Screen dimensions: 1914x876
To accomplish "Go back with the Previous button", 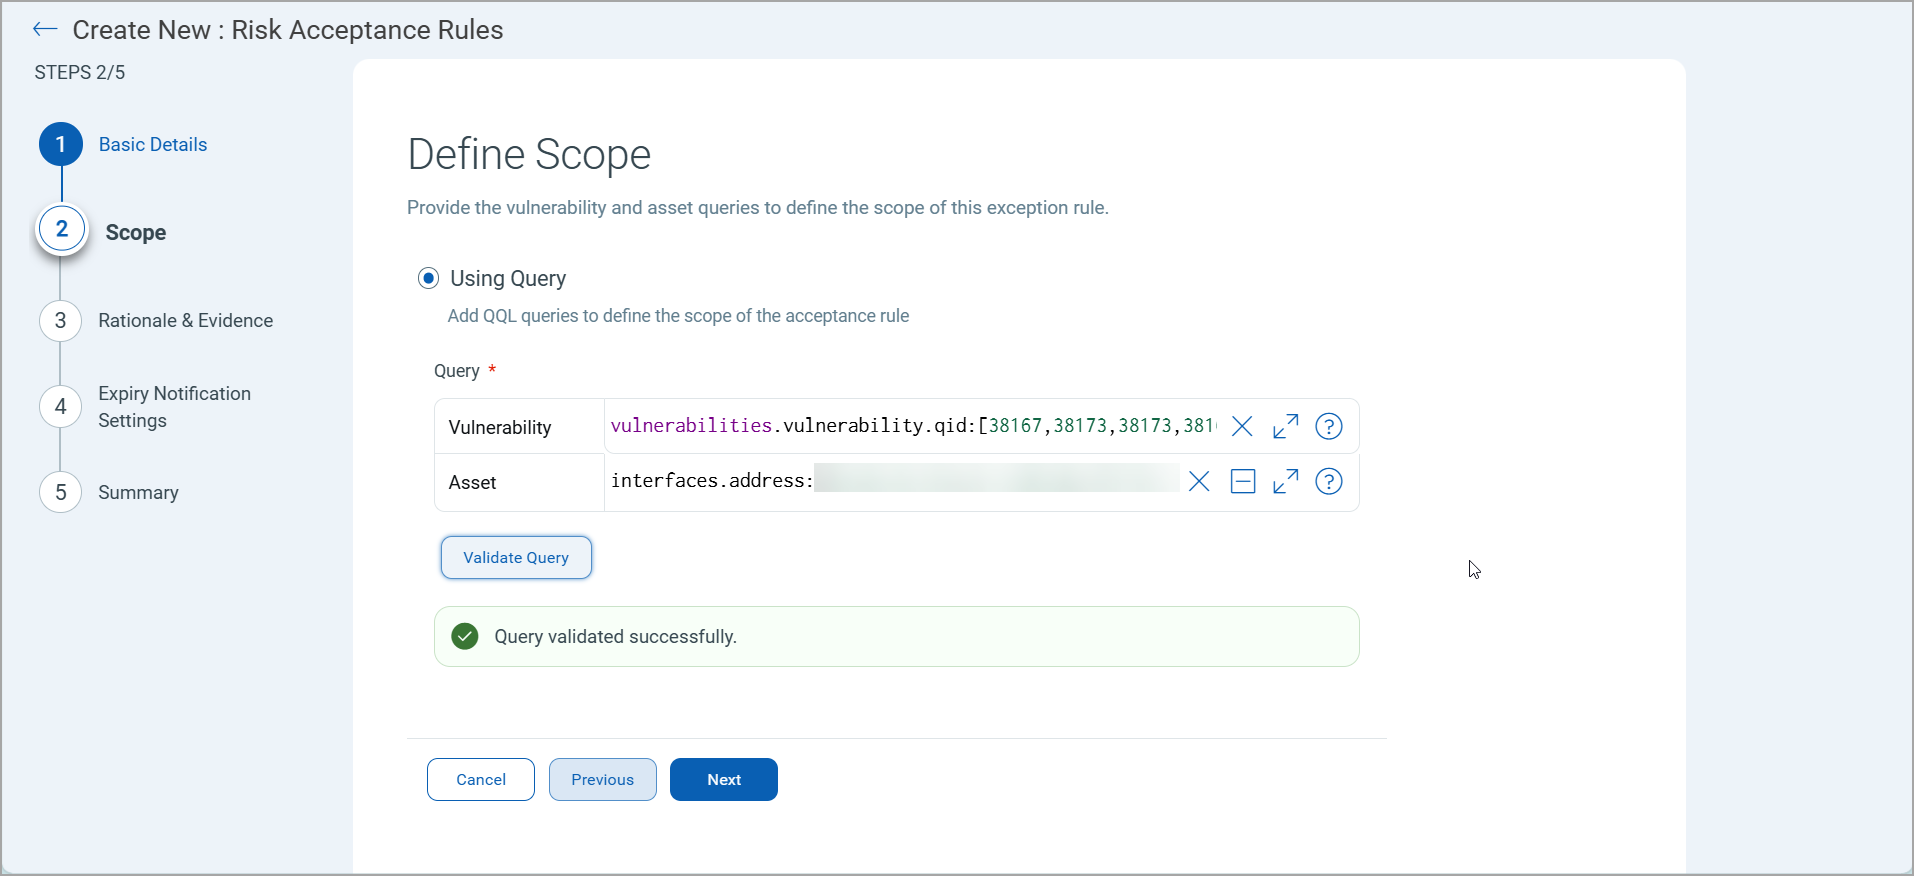I will click(x=602, y=780).
